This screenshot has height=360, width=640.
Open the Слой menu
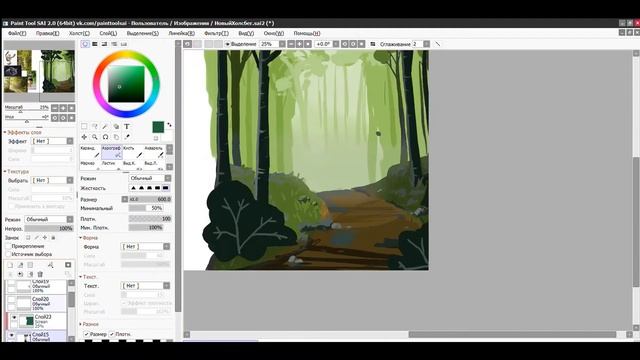[108, 33]
